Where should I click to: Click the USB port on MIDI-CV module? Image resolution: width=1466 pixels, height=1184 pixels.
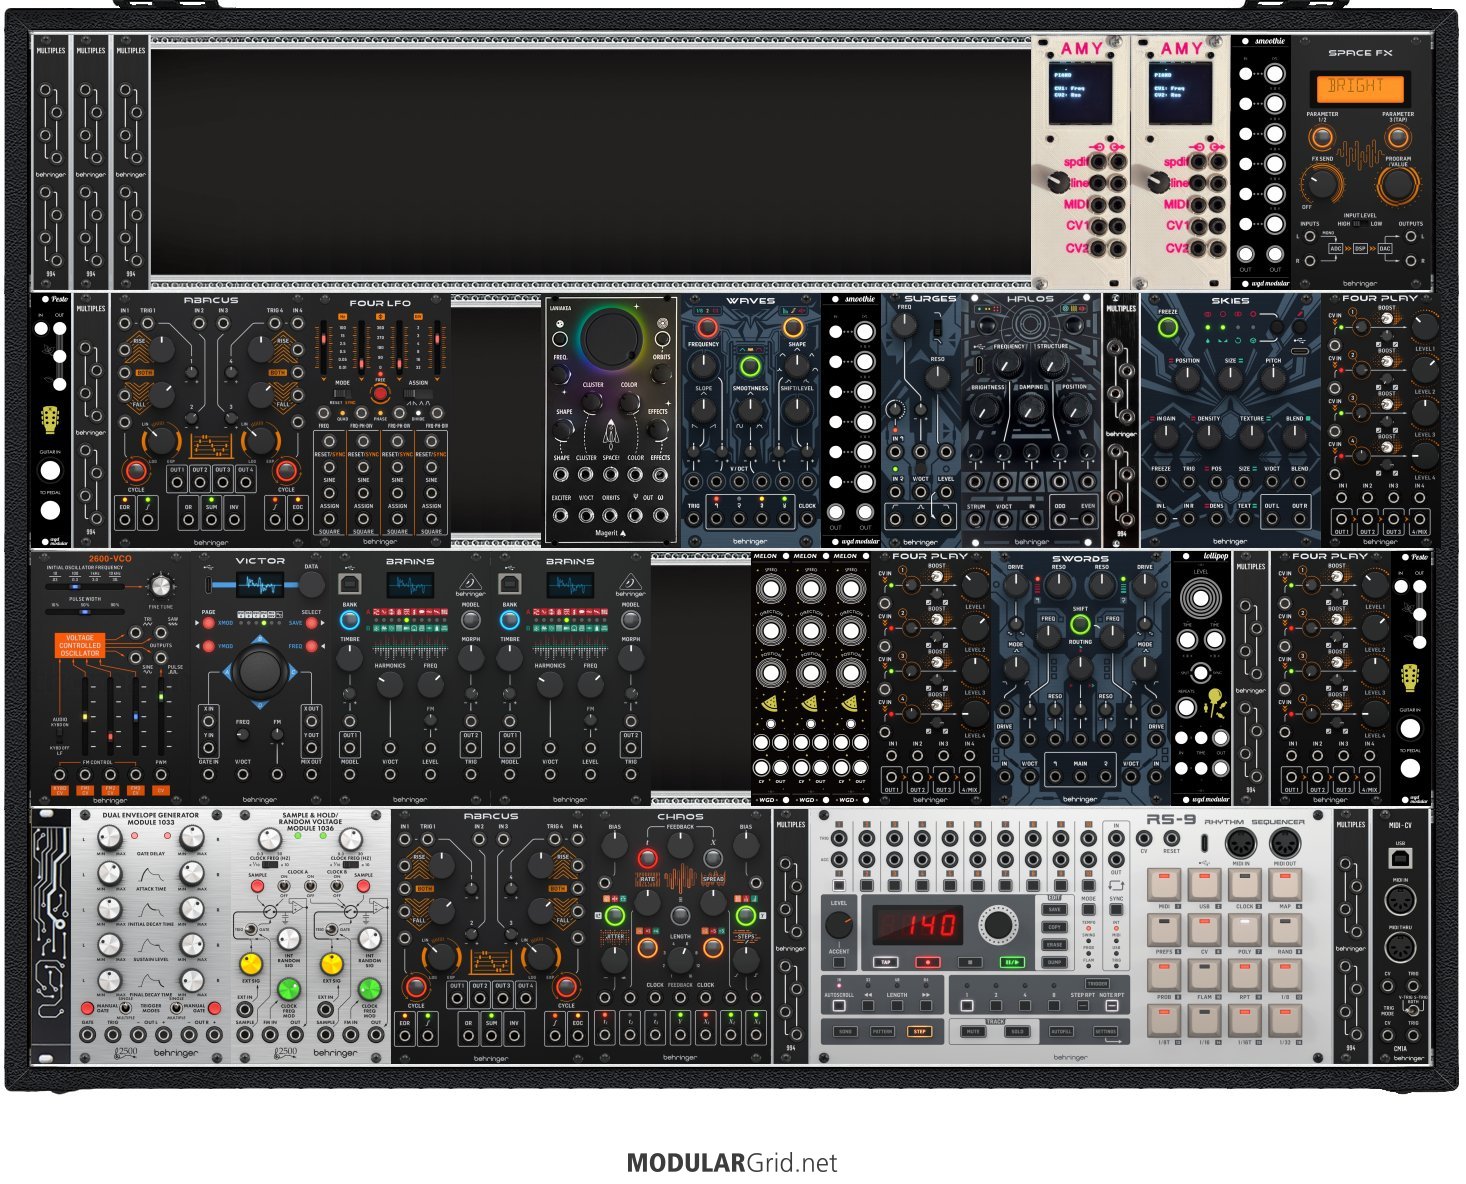point(1399,860)
